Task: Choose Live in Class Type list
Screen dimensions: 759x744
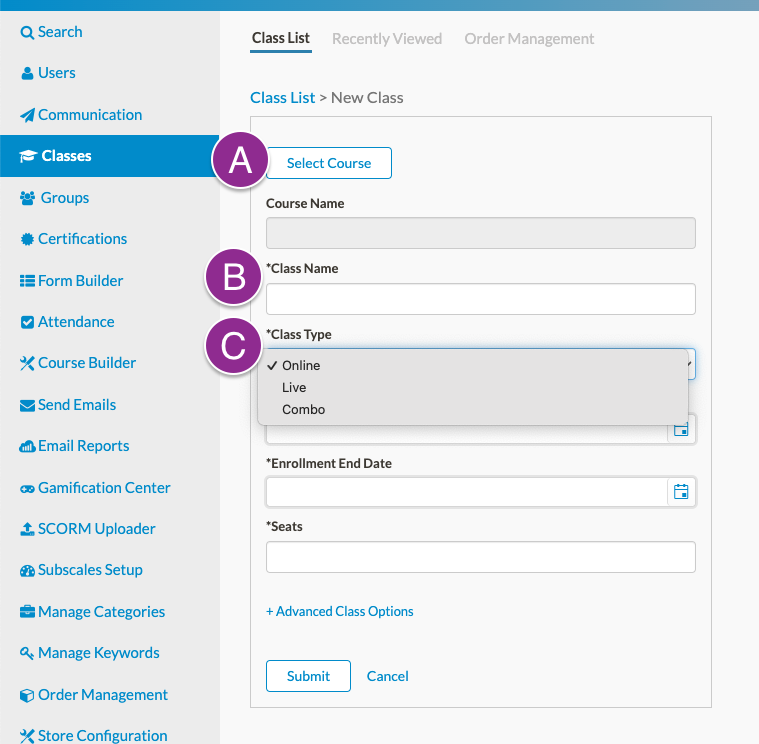Action: pyautogui.click(x=294, y=388)
